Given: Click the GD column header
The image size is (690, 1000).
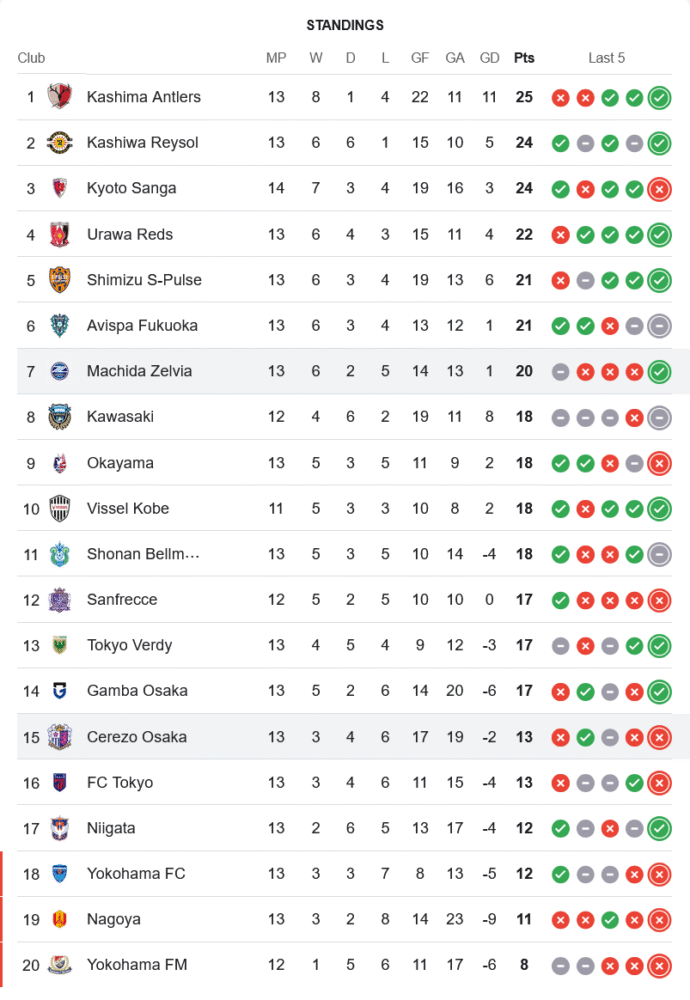Looking at the screenshot, I should 489,58.
